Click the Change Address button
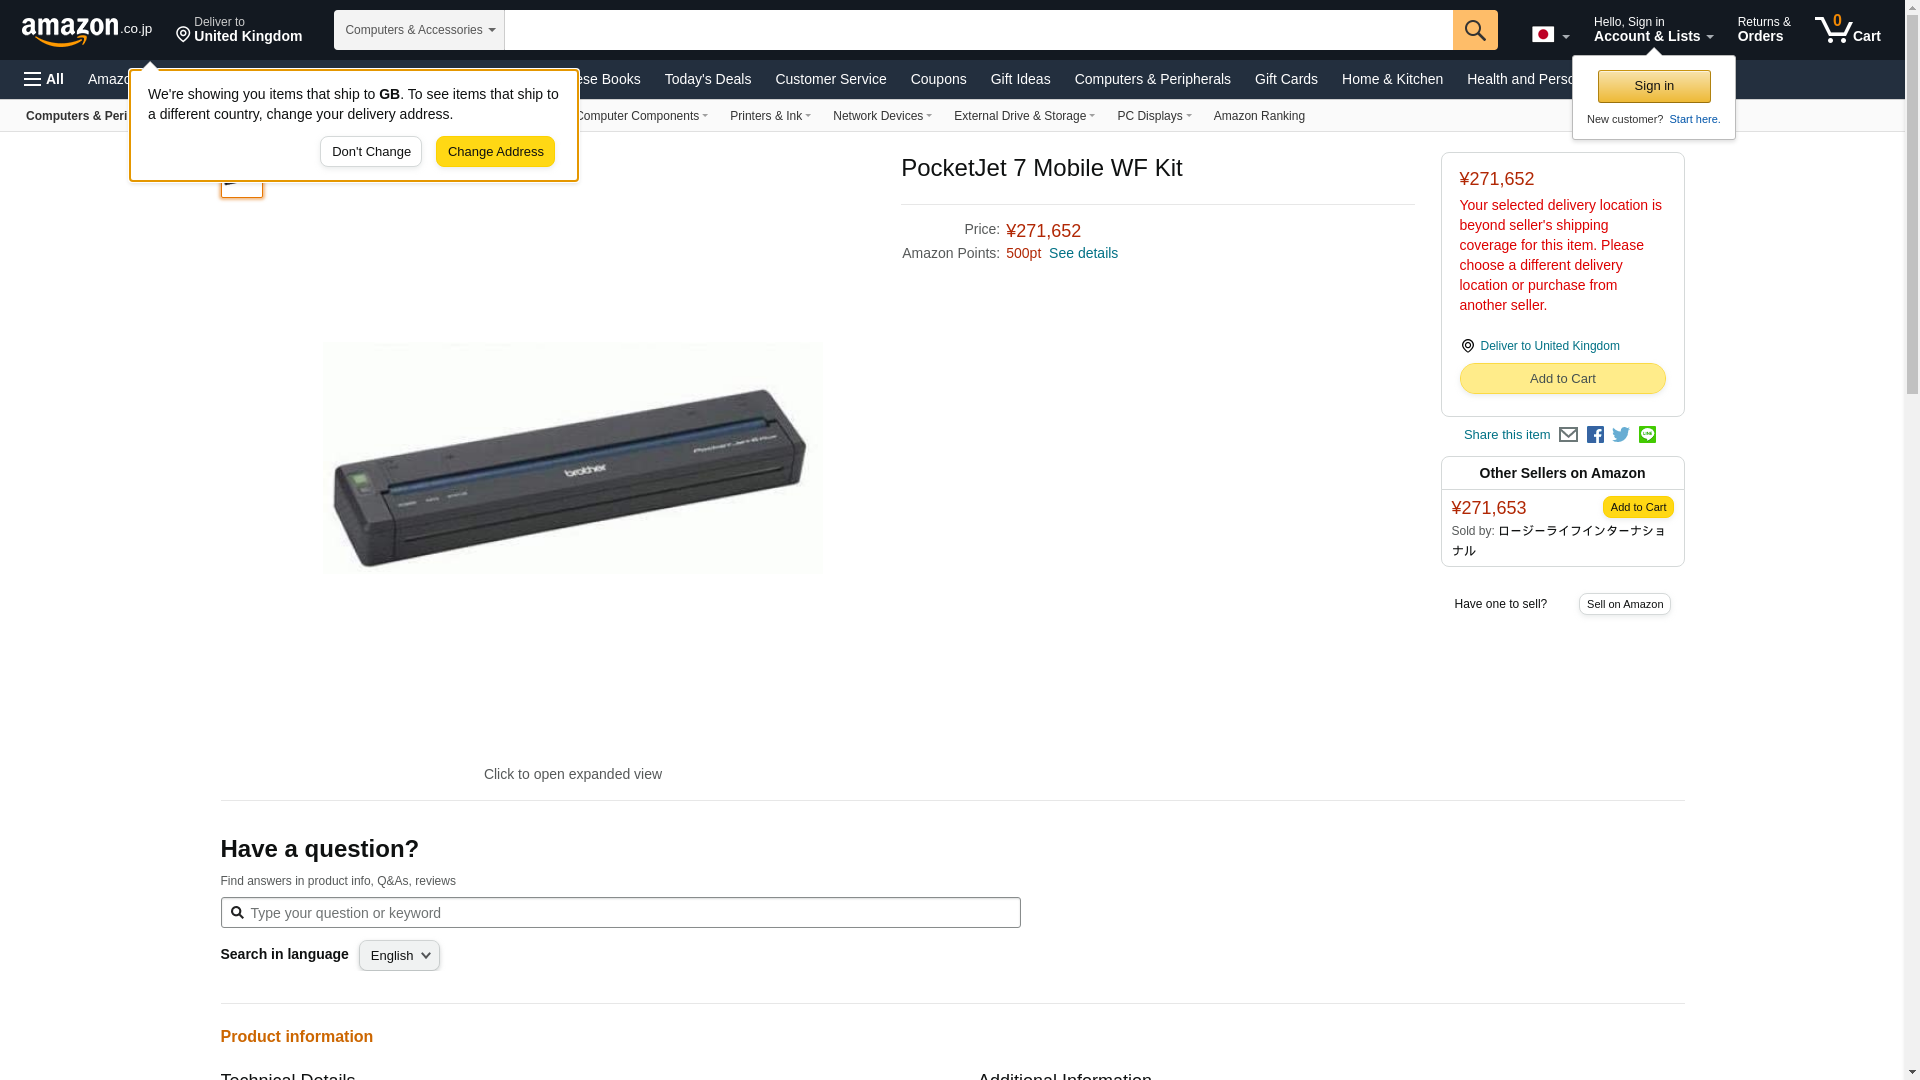 (x=495, y=152)
